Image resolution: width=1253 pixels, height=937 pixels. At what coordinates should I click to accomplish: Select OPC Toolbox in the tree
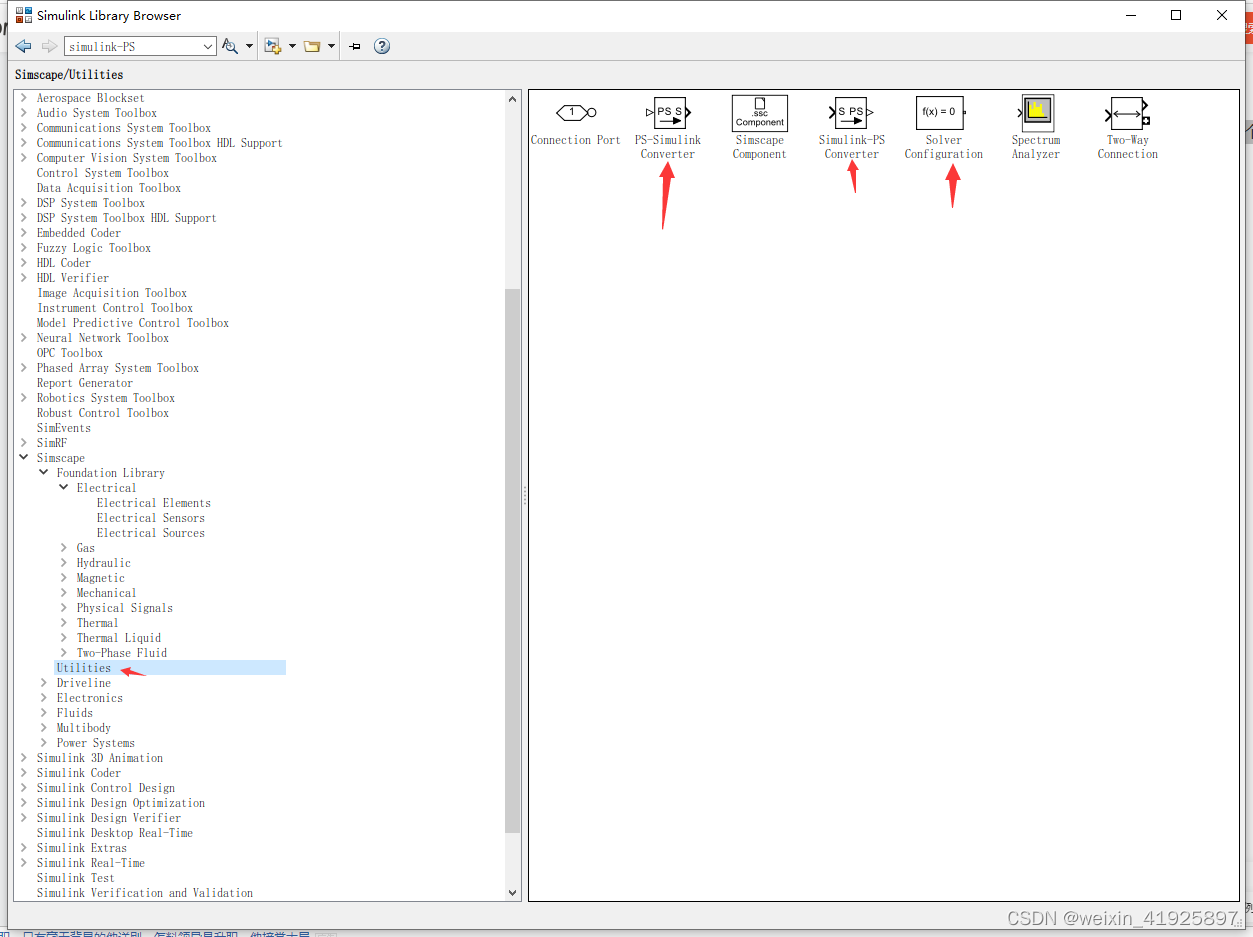(x=70, y=353)
